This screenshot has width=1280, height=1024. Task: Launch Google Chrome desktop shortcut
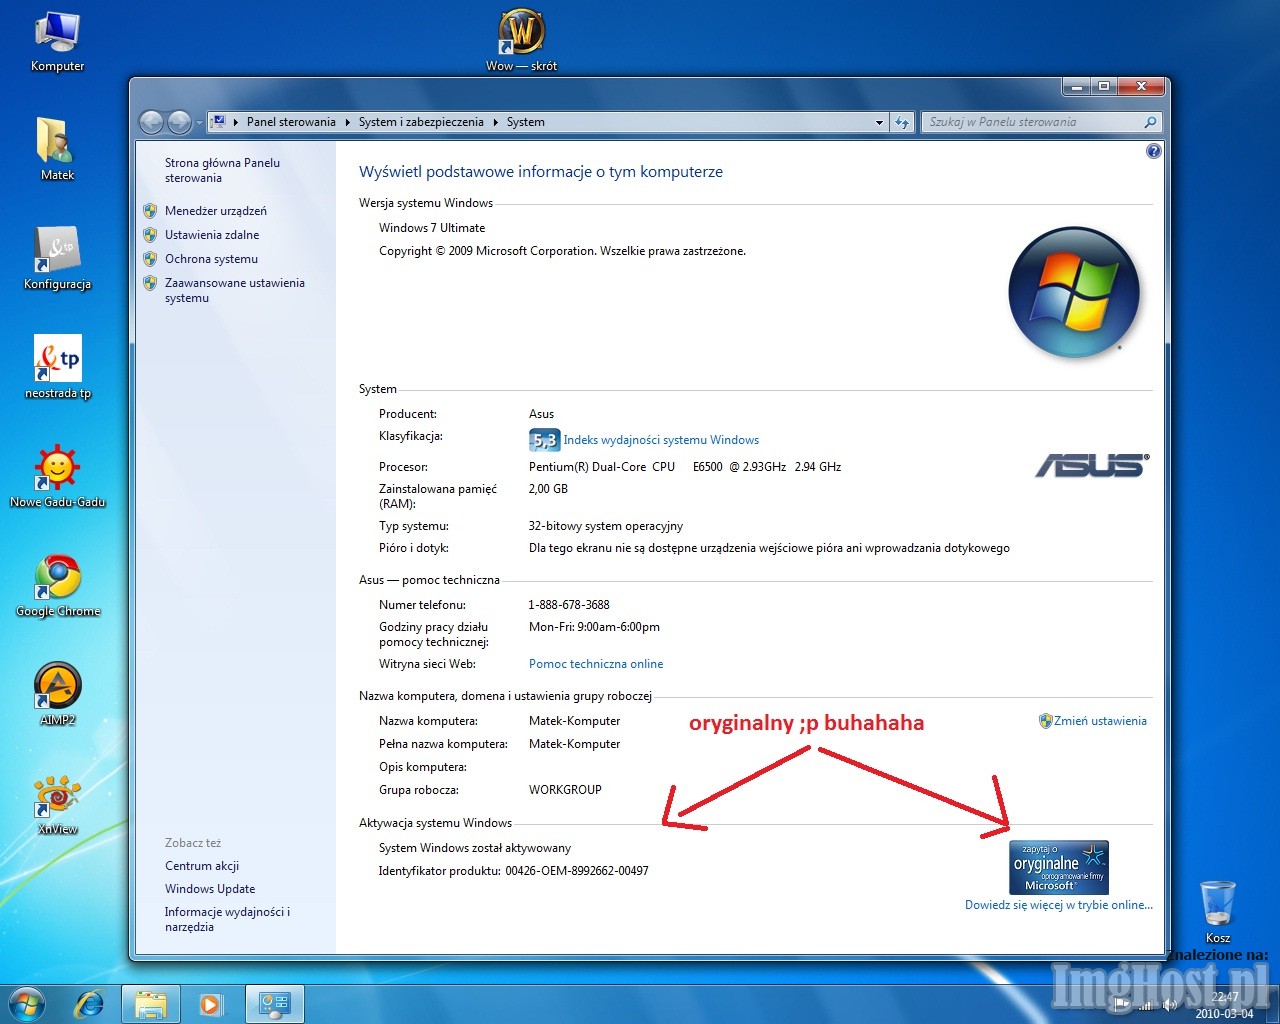tap(58, 585)
